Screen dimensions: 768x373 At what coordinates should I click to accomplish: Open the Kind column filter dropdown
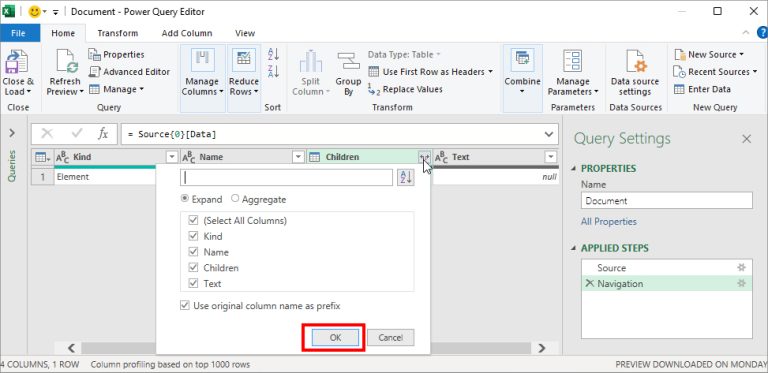(x=171, y=157)
